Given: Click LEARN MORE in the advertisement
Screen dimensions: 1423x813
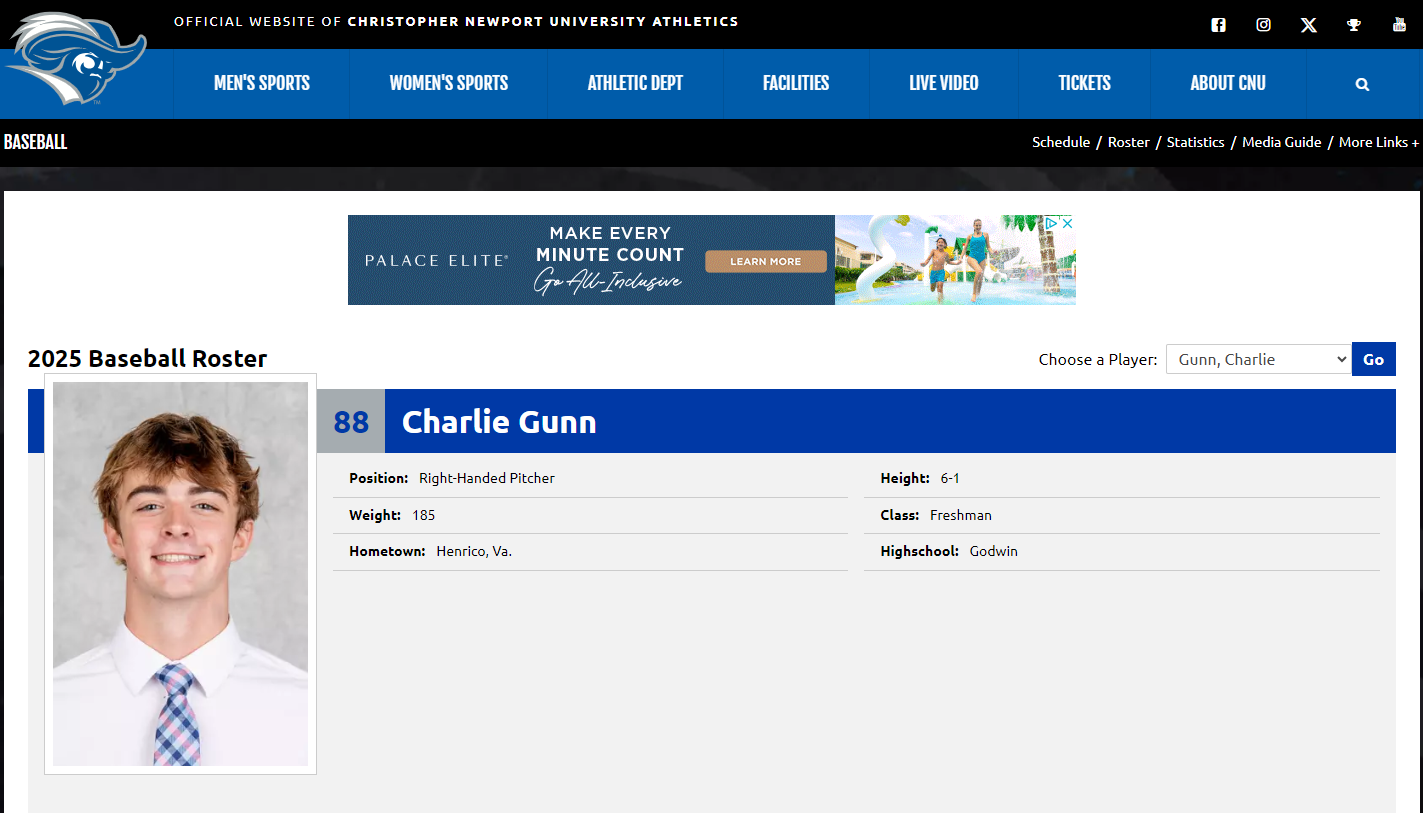Looking at the screenshot, I should (x=765, y=261).
